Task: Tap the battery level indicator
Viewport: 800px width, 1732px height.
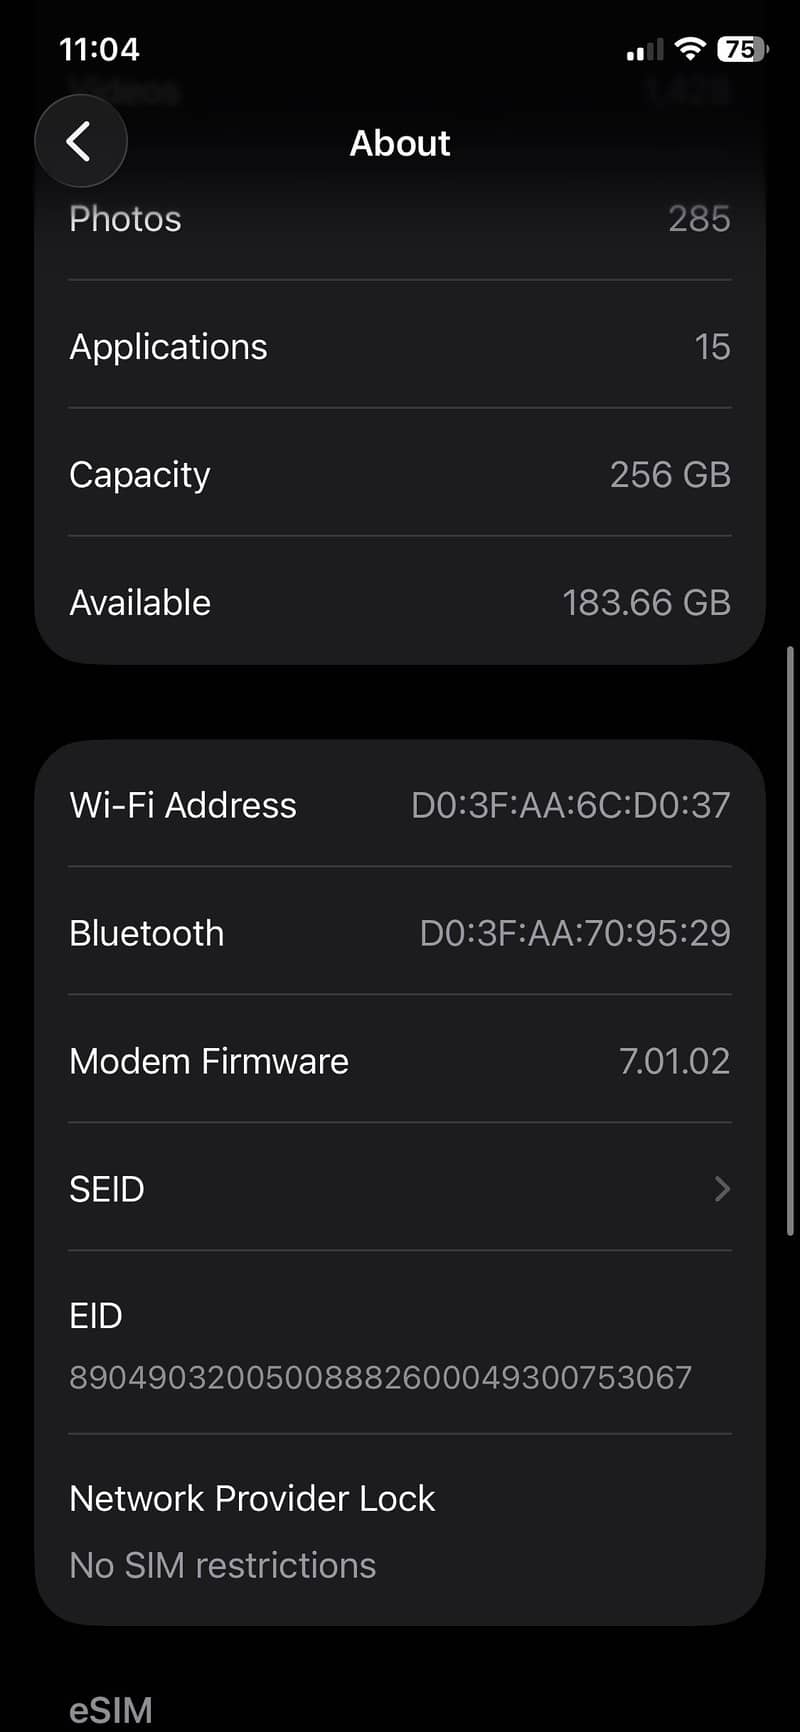Action: point(743,48)
